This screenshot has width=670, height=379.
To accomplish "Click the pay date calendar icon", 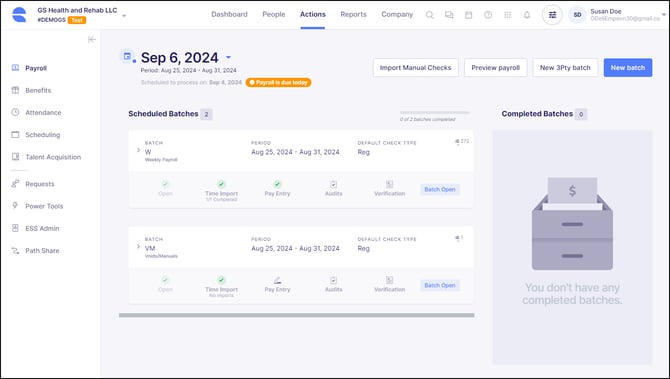I will click(127, 56).
